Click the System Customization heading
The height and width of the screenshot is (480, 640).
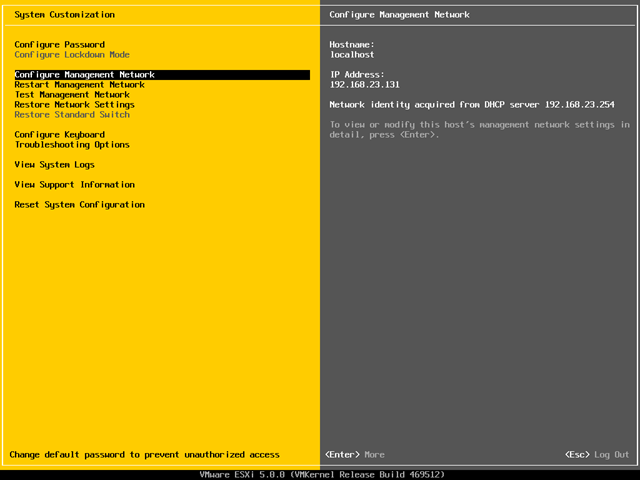pyautogui.click(x=64, y=15)
